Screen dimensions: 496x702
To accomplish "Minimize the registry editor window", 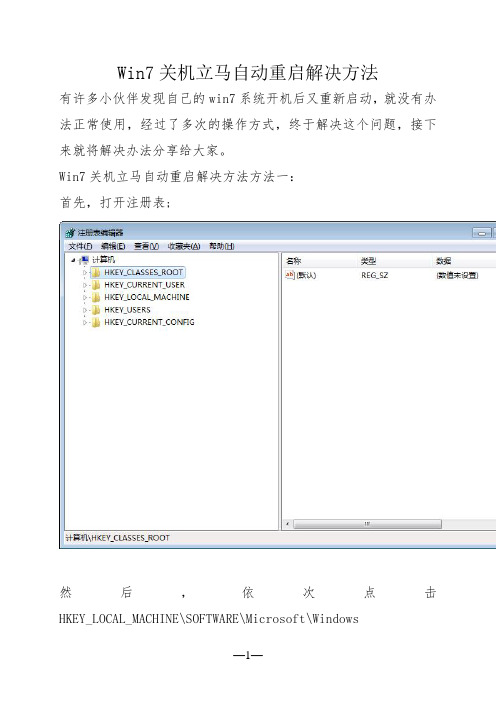I will coord(482,233).
